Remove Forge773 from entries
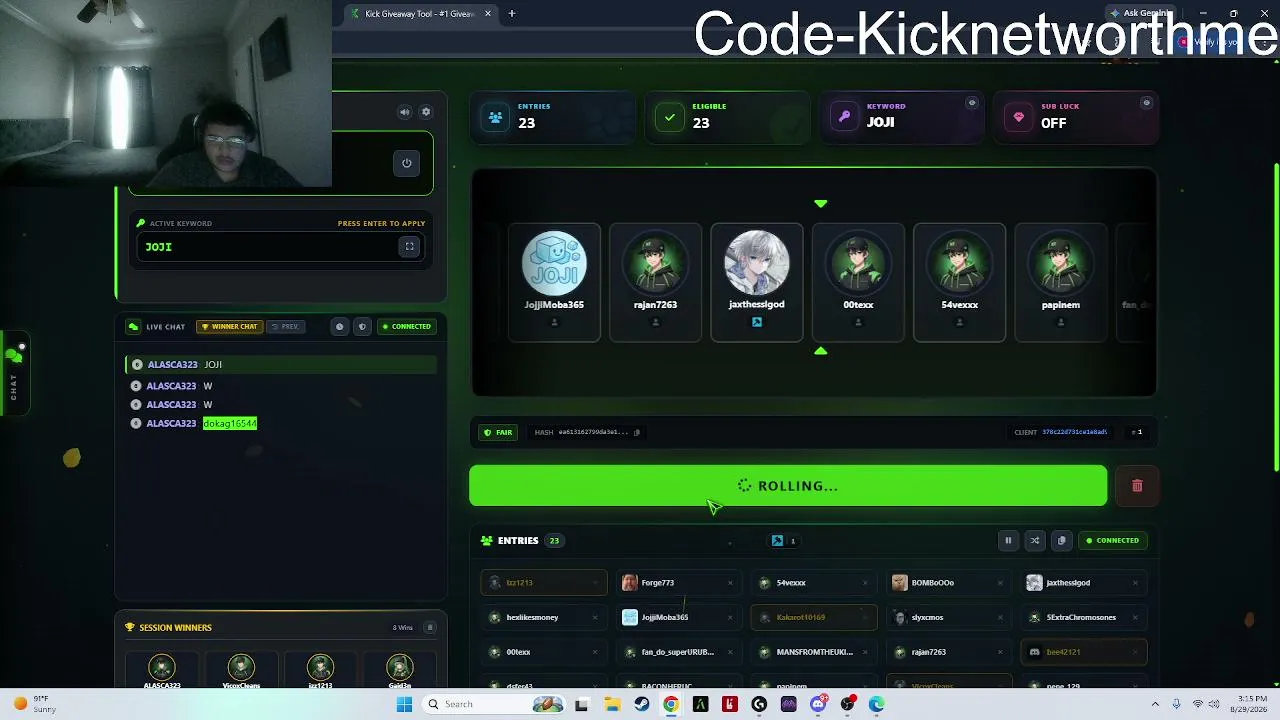1280x720 pixels. click(730, 583)
